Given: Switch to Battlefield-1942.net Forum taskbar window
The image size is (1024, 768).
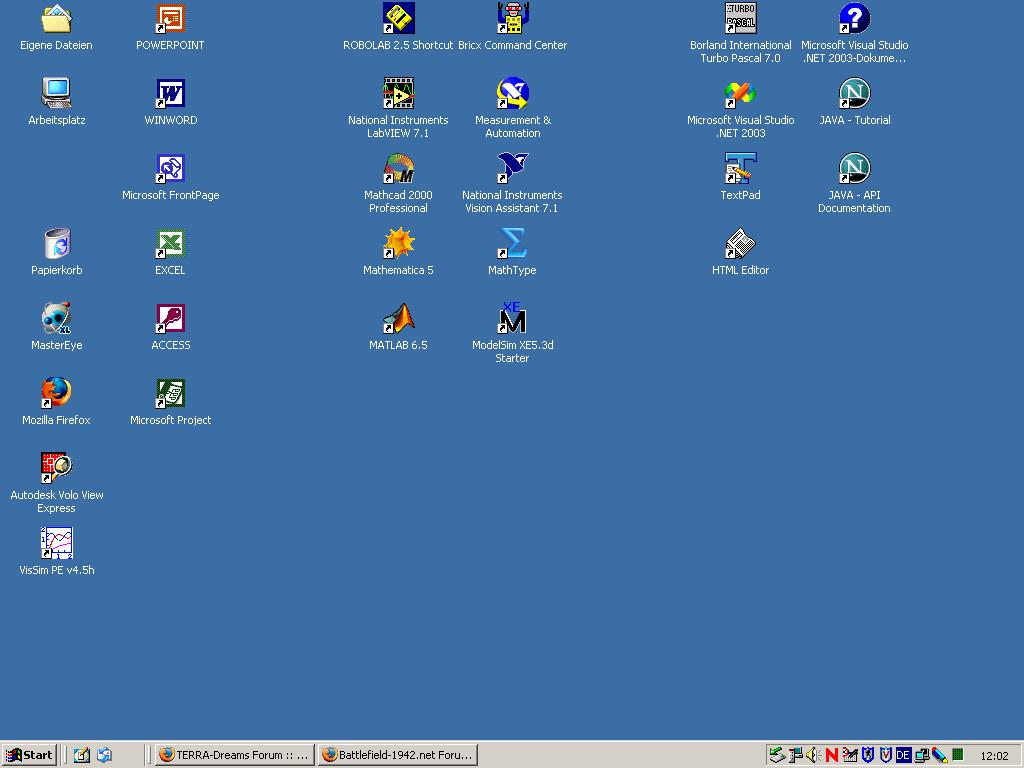Looking at the screenshot, I should point(398,755).
